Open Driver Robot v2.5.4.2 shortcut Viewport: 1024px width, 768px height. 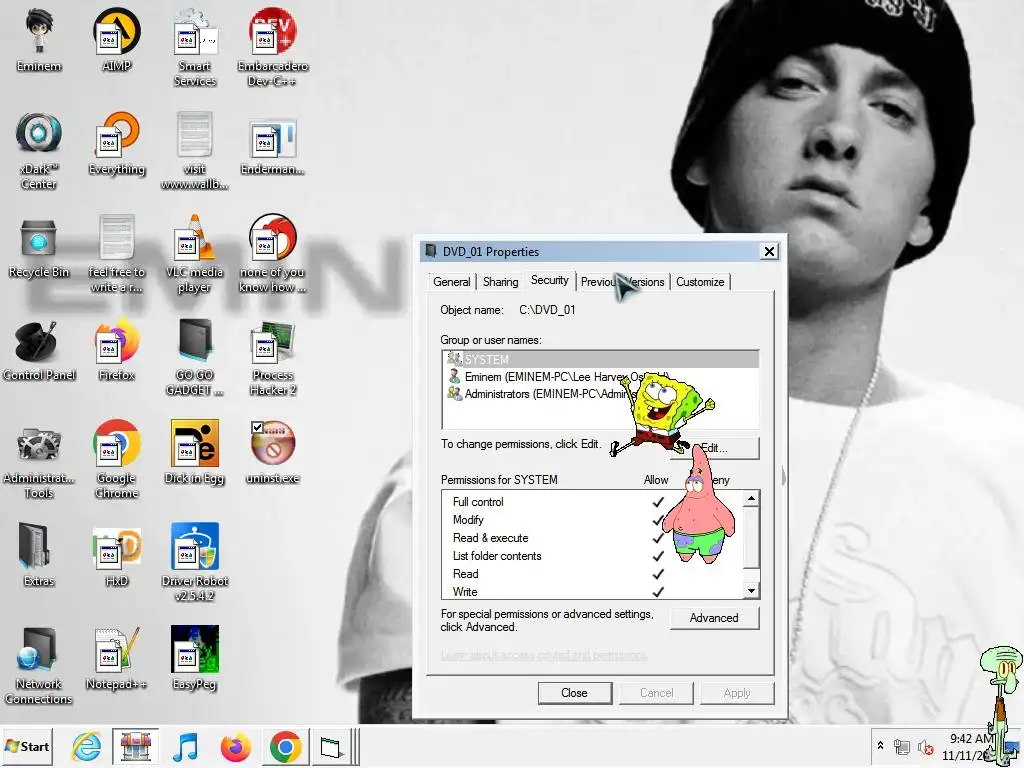pos(195,562)
